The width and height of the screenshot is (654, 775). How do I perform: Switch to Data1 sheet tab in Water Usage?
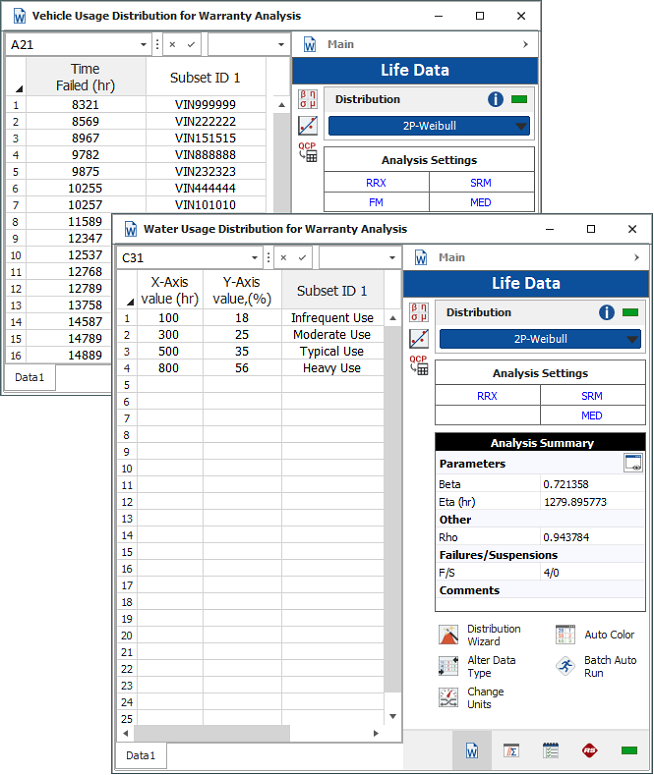(x=140, y=755)
